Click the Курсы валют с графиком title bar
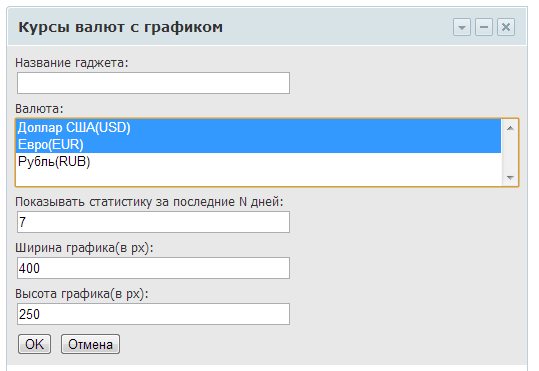This screenshot has height=371, width=539. pyautogui.click(x=227, y=27)
